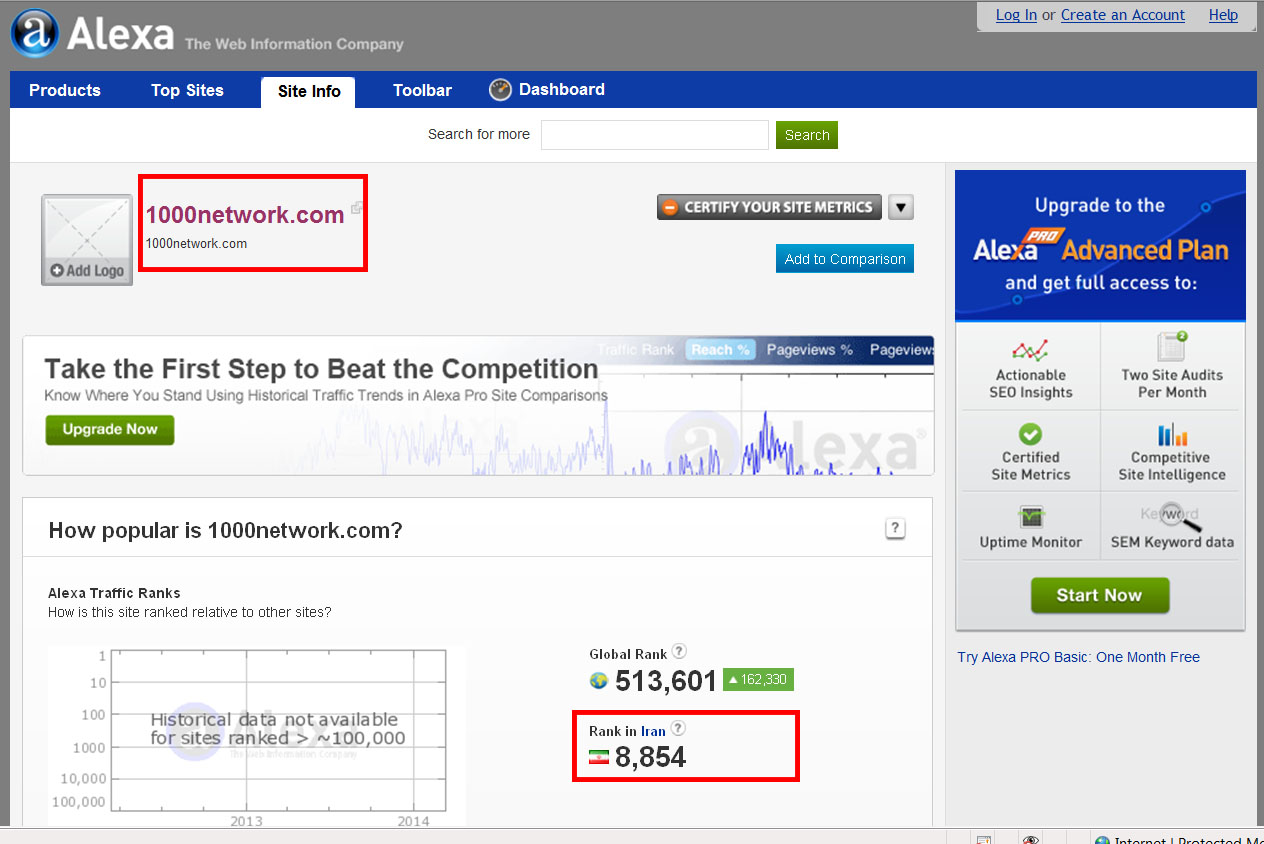This screenshot has width=1264, height=844.
Task: Click the Iran flag icon
Action: (599, 758)
